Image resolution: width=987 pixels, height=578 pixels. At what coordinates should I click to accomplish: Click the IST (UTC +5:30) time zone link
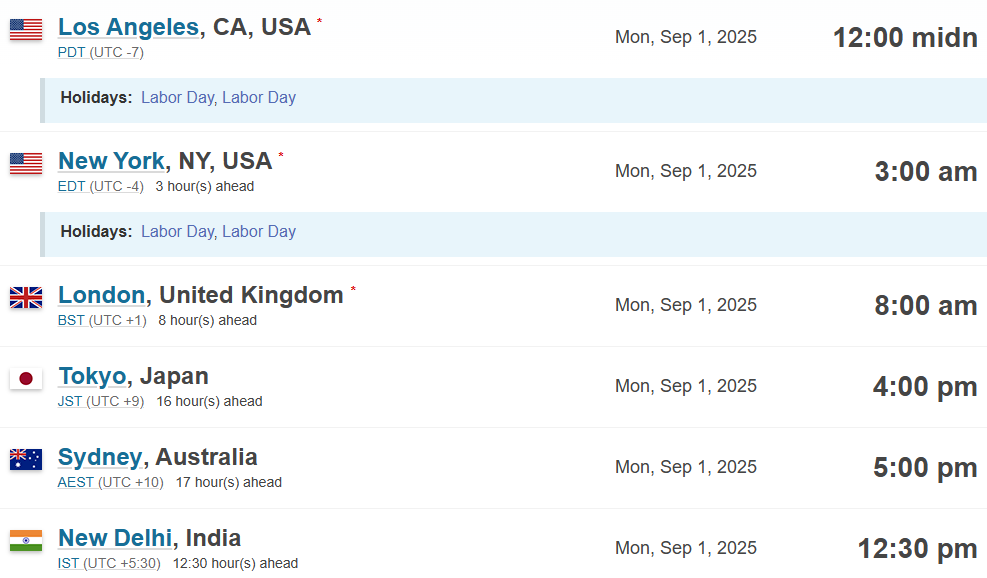(x=110, y=564)
